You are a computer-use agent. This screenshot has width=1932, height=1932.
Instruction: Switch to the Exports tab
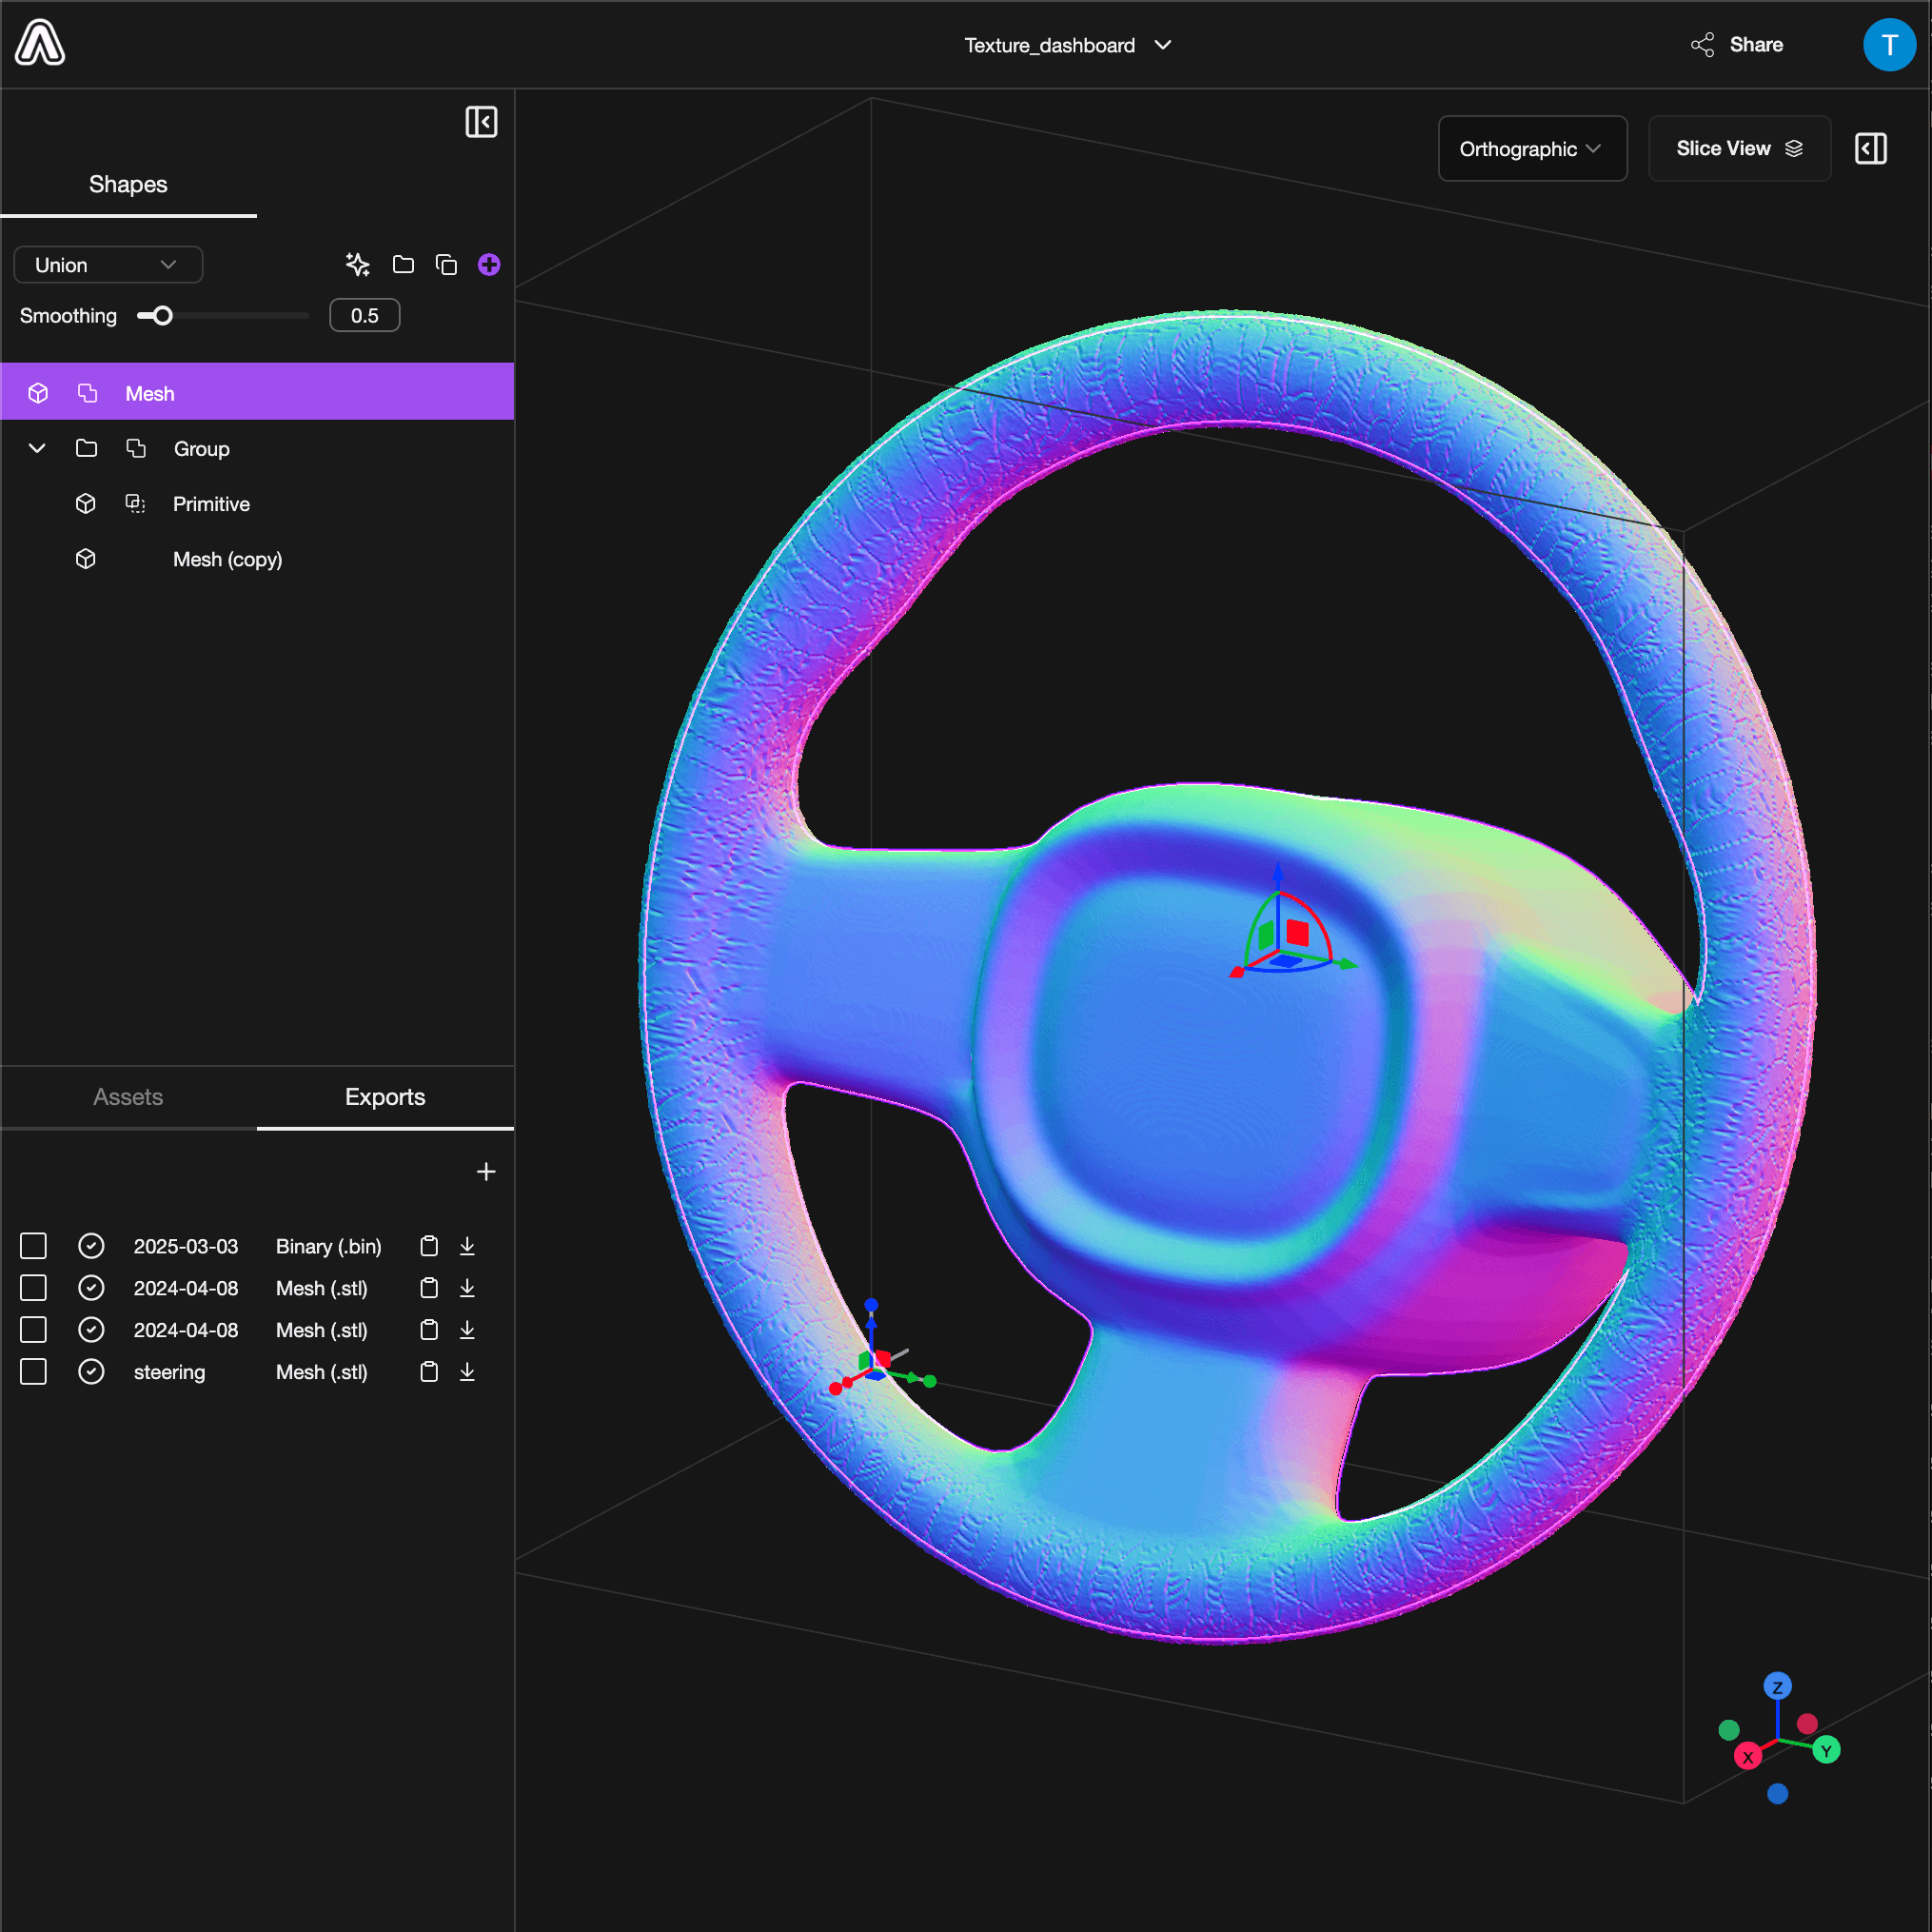coord(384,1097)
